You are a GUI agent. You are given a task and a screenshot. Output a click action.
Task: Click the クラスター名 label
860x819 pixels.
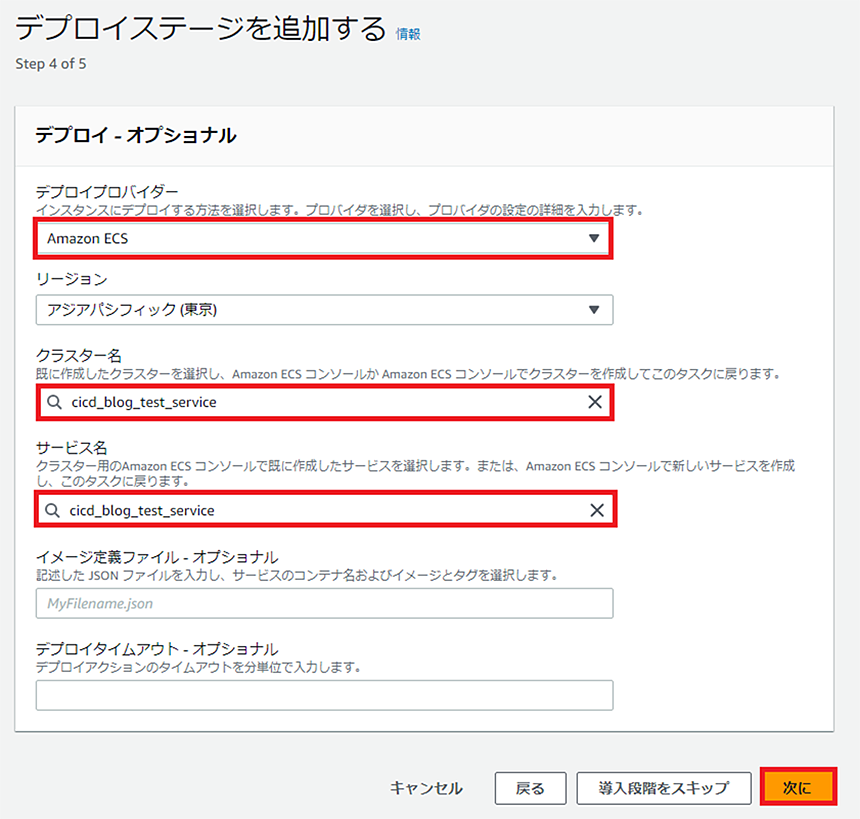pos(78,355)
